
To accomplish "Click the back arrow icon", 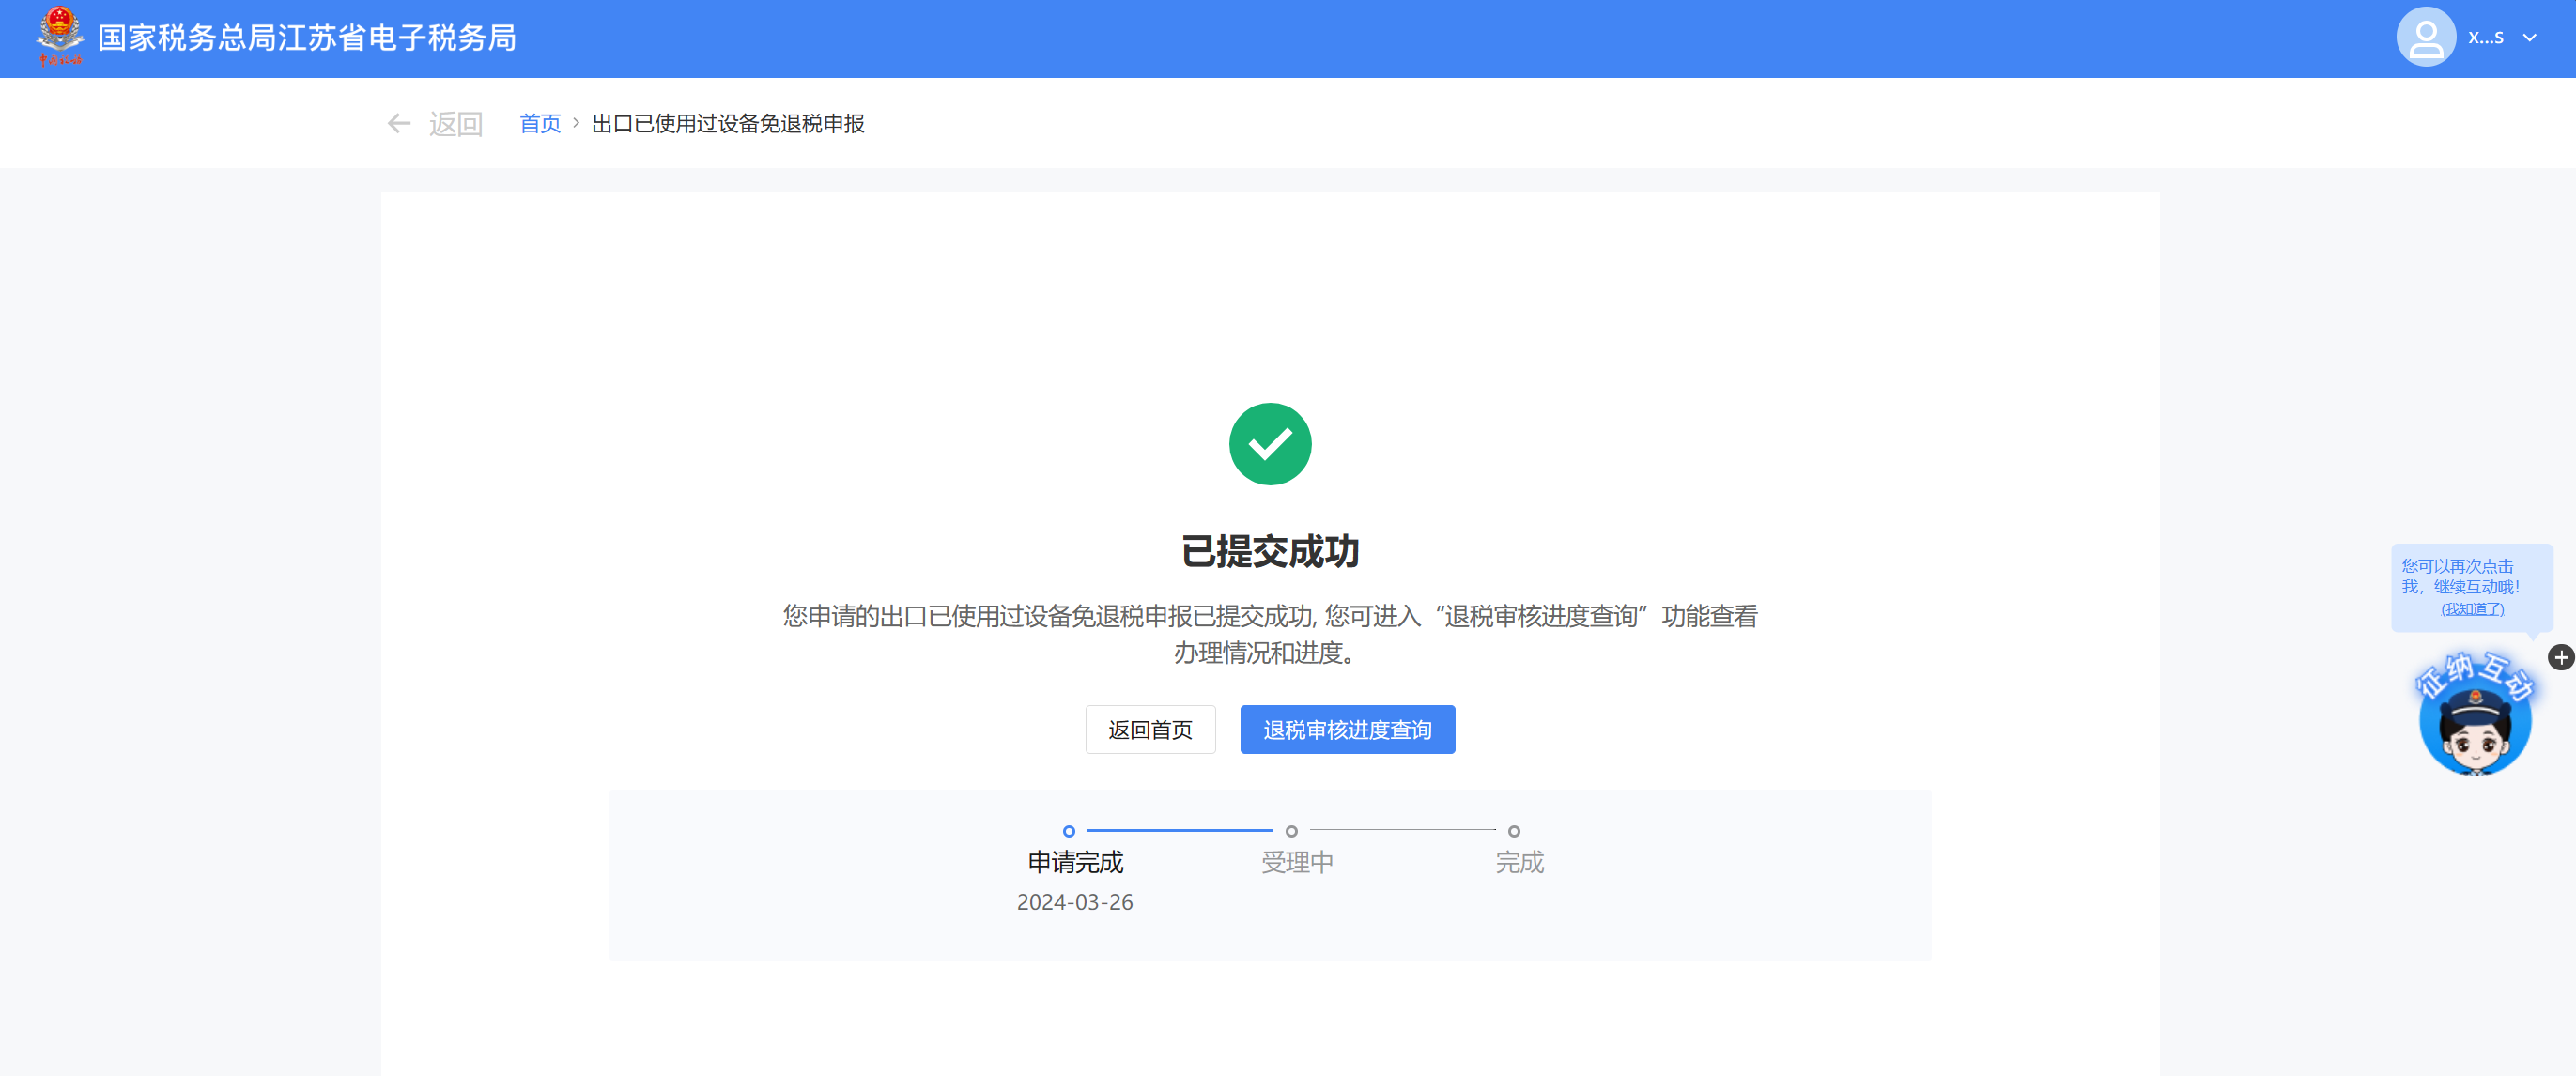I will tap(398, 123).
